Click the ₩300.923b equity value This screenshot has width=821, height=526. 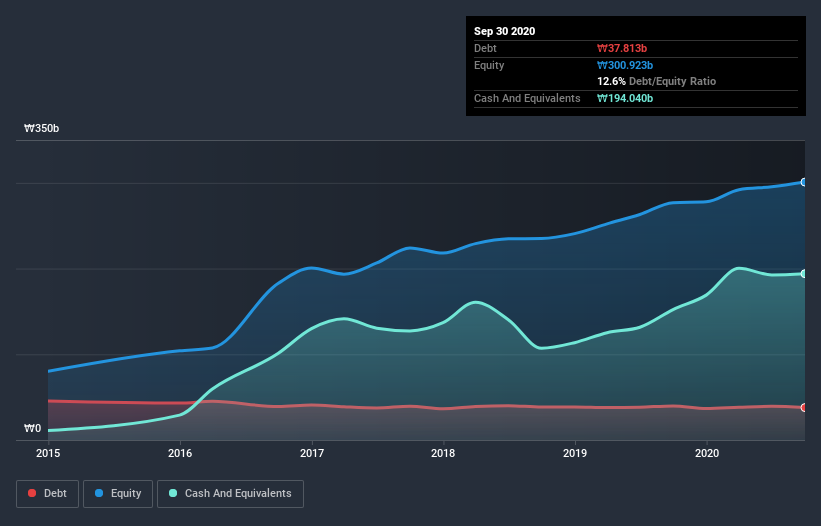coord(625,65)
